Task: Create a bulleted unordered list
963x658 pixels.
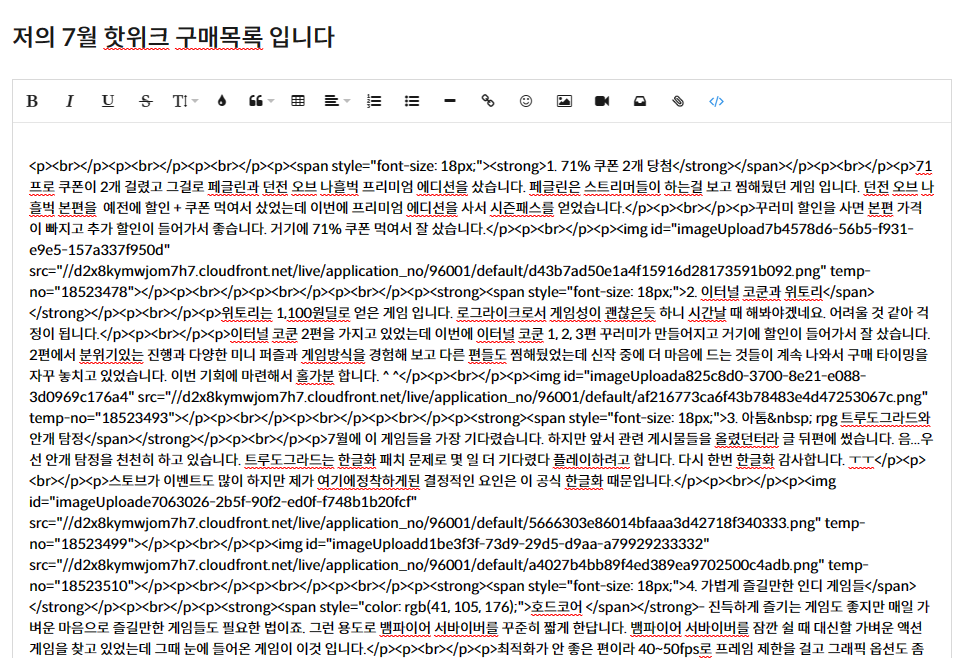Action: pos(411,101)
